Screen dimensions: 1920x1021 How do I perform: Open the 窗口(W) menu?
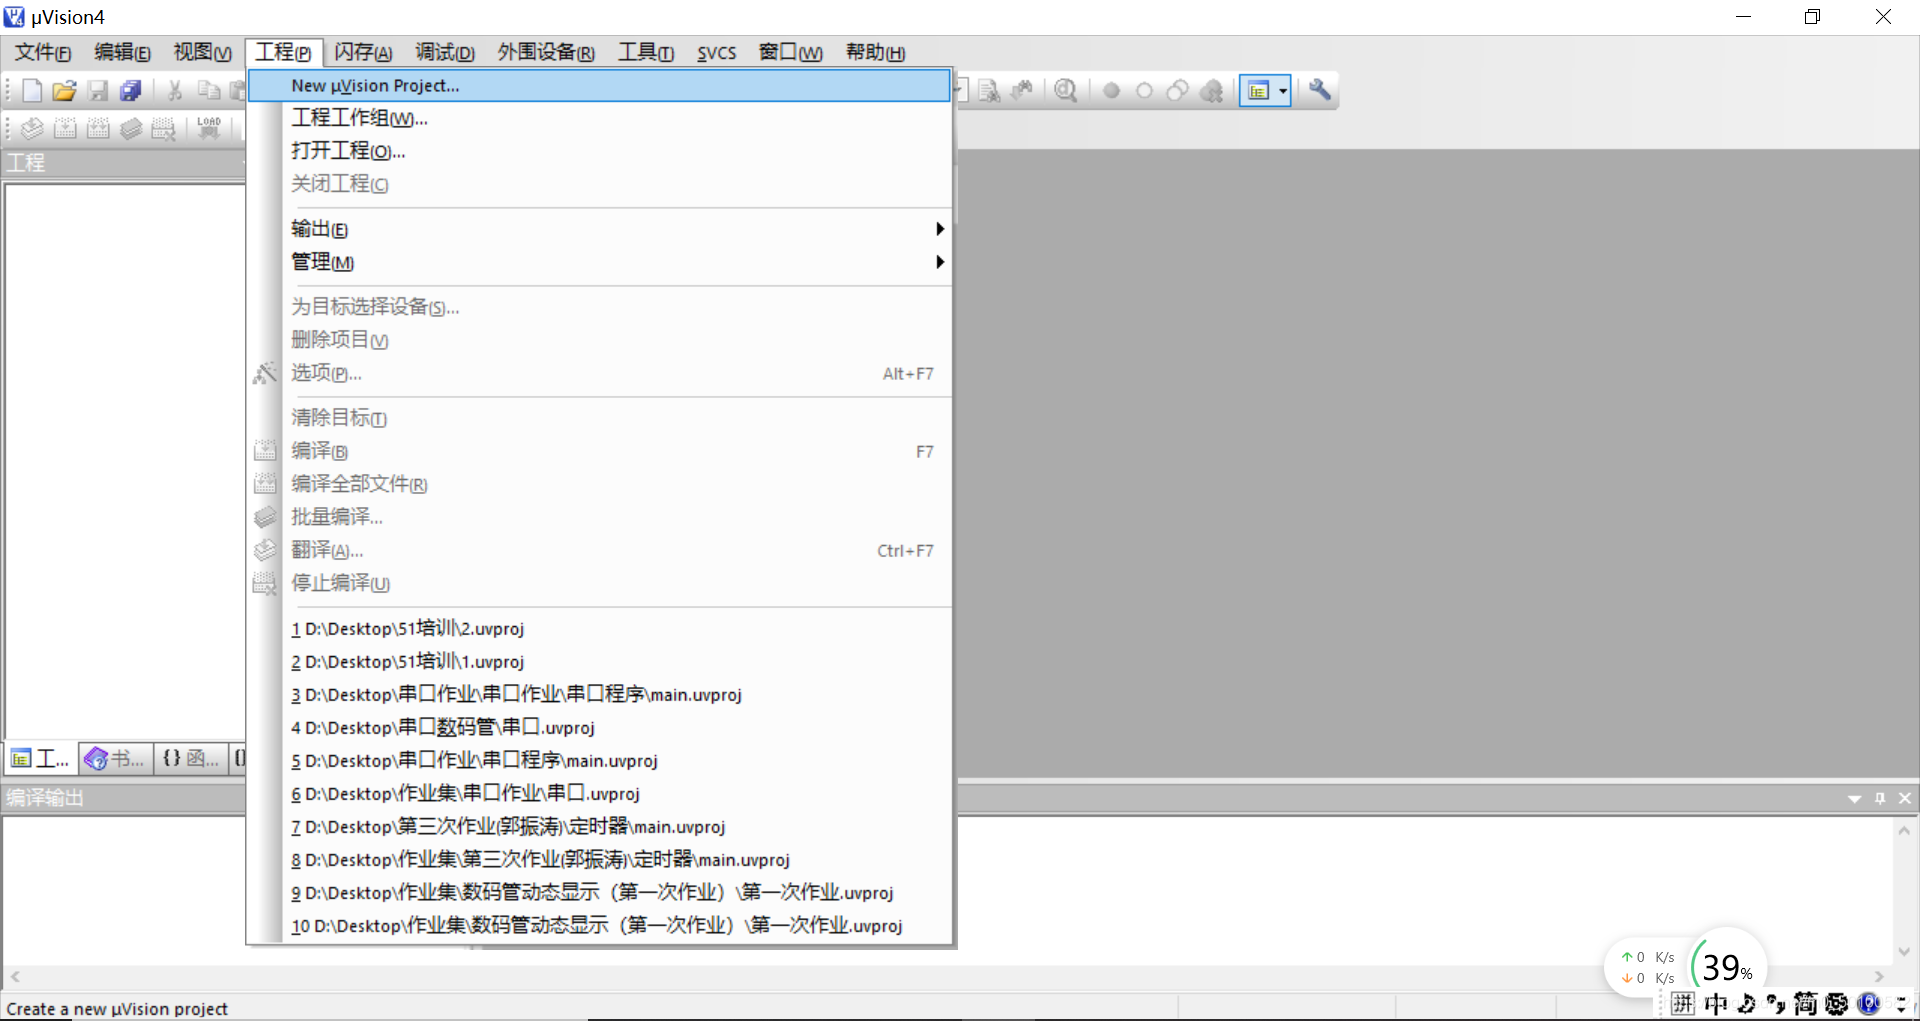790,52
